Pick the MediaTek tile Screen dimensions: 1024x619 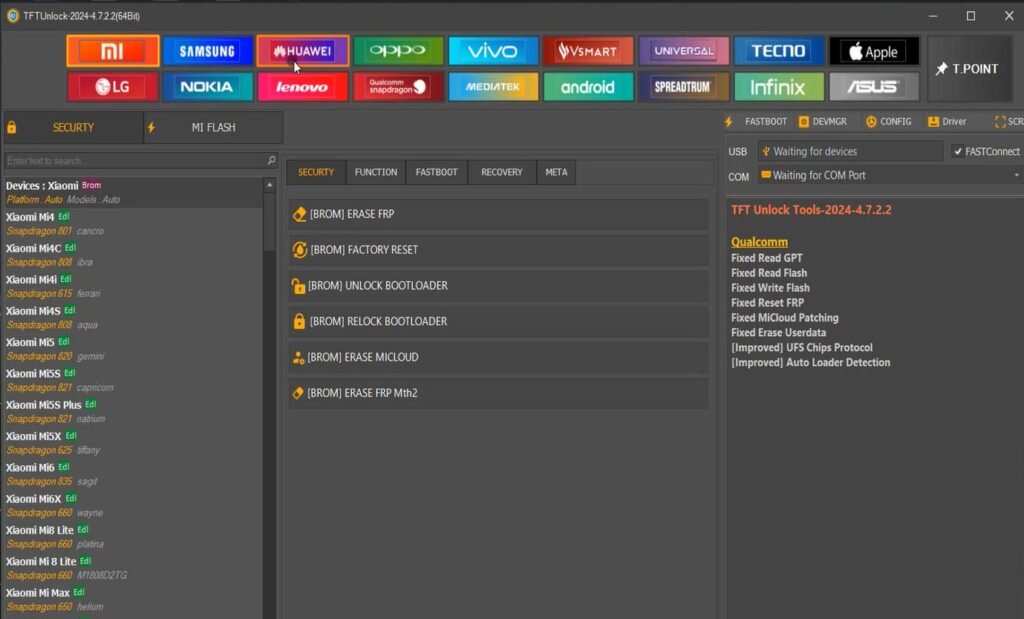pyautogui.click(x=493, y=87)
